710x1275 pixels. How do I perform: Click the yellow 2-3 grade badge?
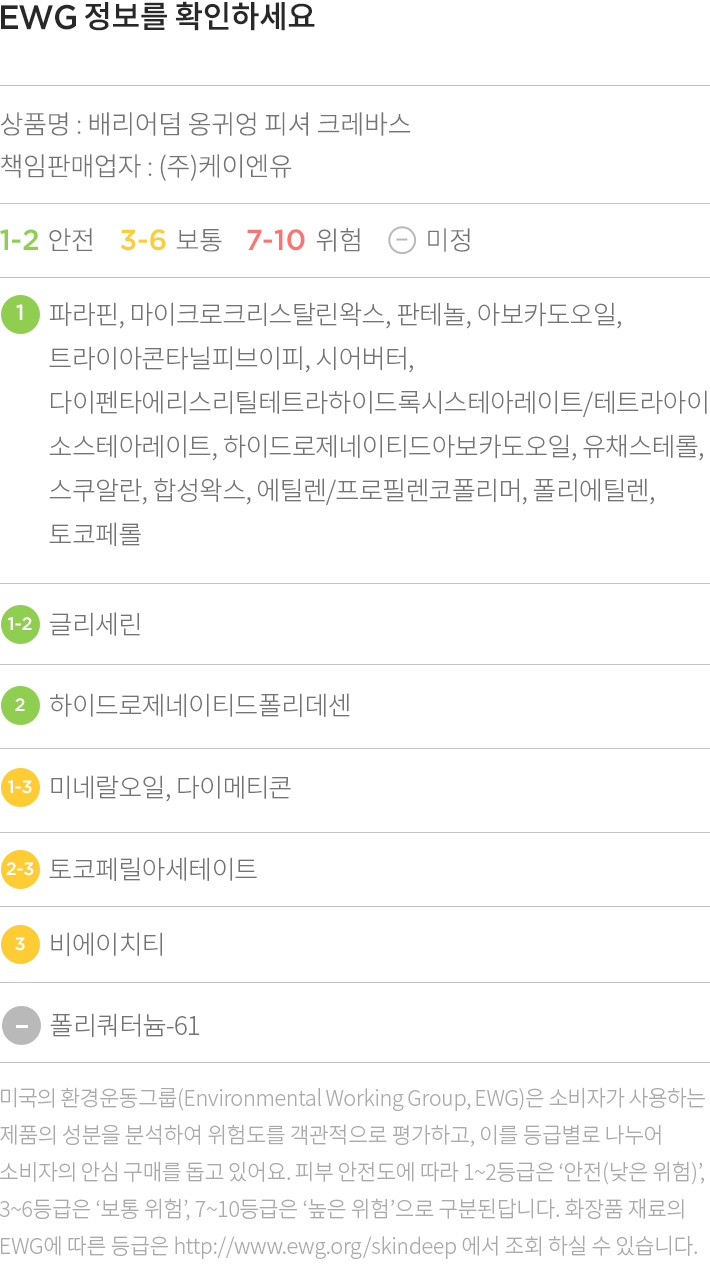tap(20, 869)
